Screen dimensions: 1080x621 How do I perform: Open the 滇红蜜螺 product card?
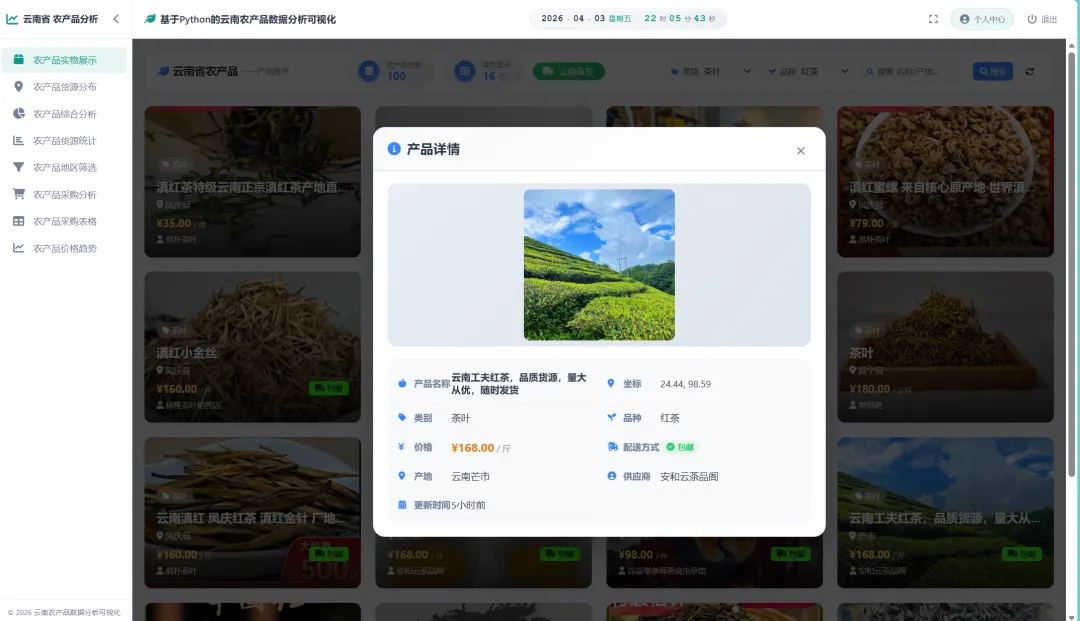(x=945, y=182)
